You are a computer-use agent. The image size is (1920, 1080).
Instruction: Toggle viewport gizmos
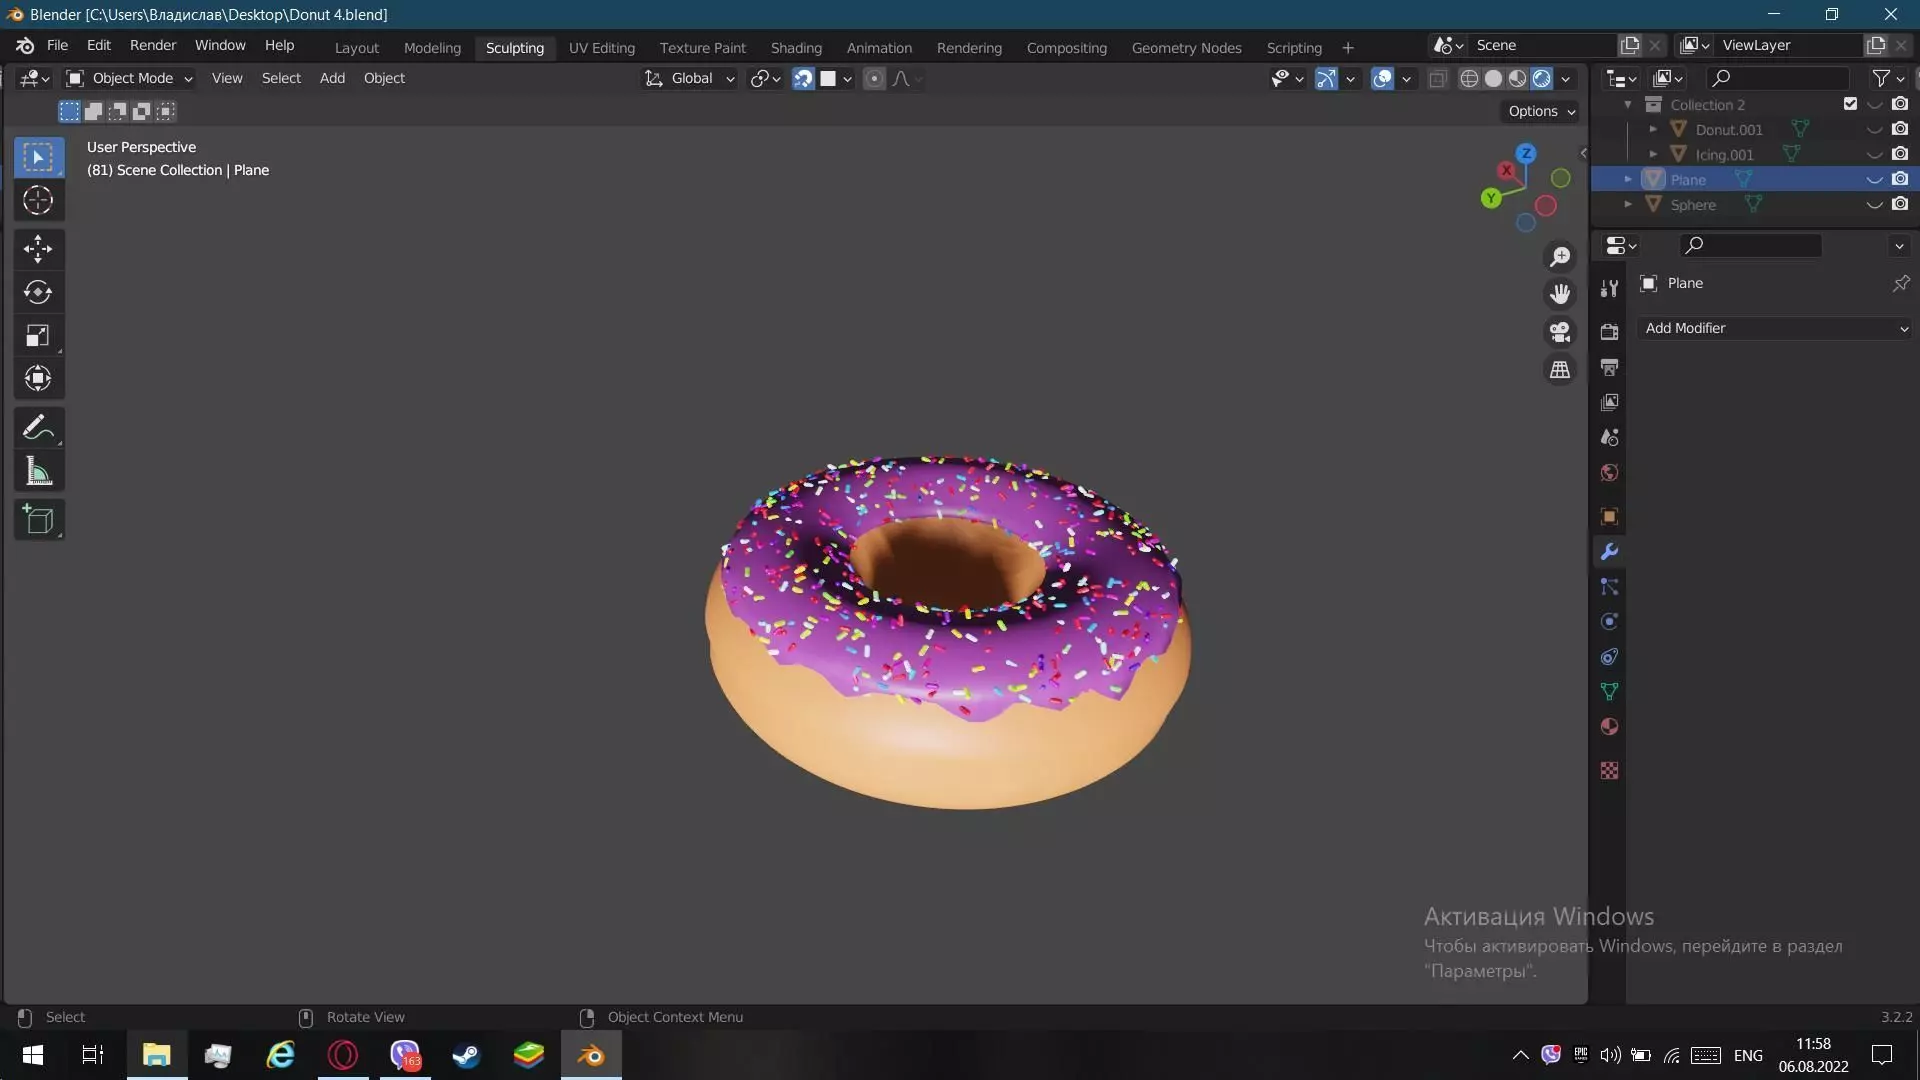point(1326,78)
